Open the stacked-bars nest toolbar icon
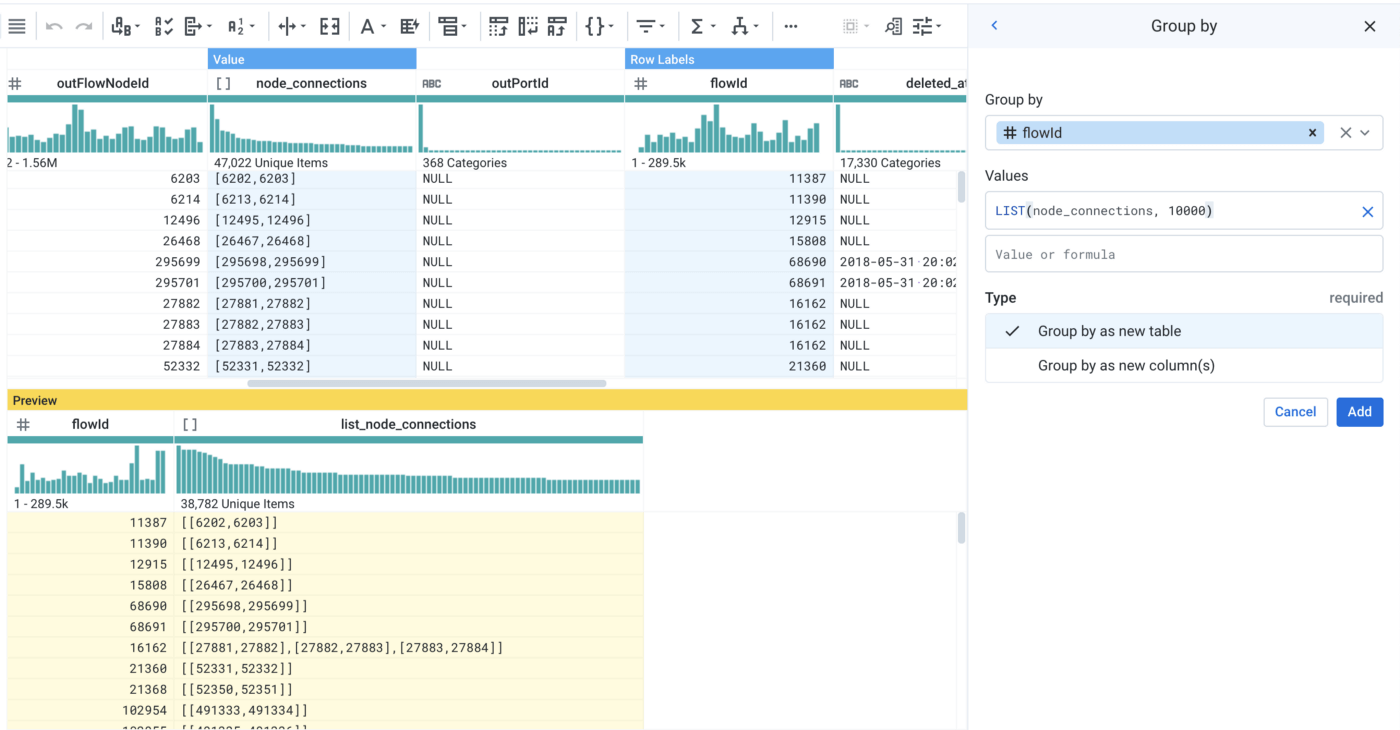The image size is (1400, 730). click(x=452, y=27)
